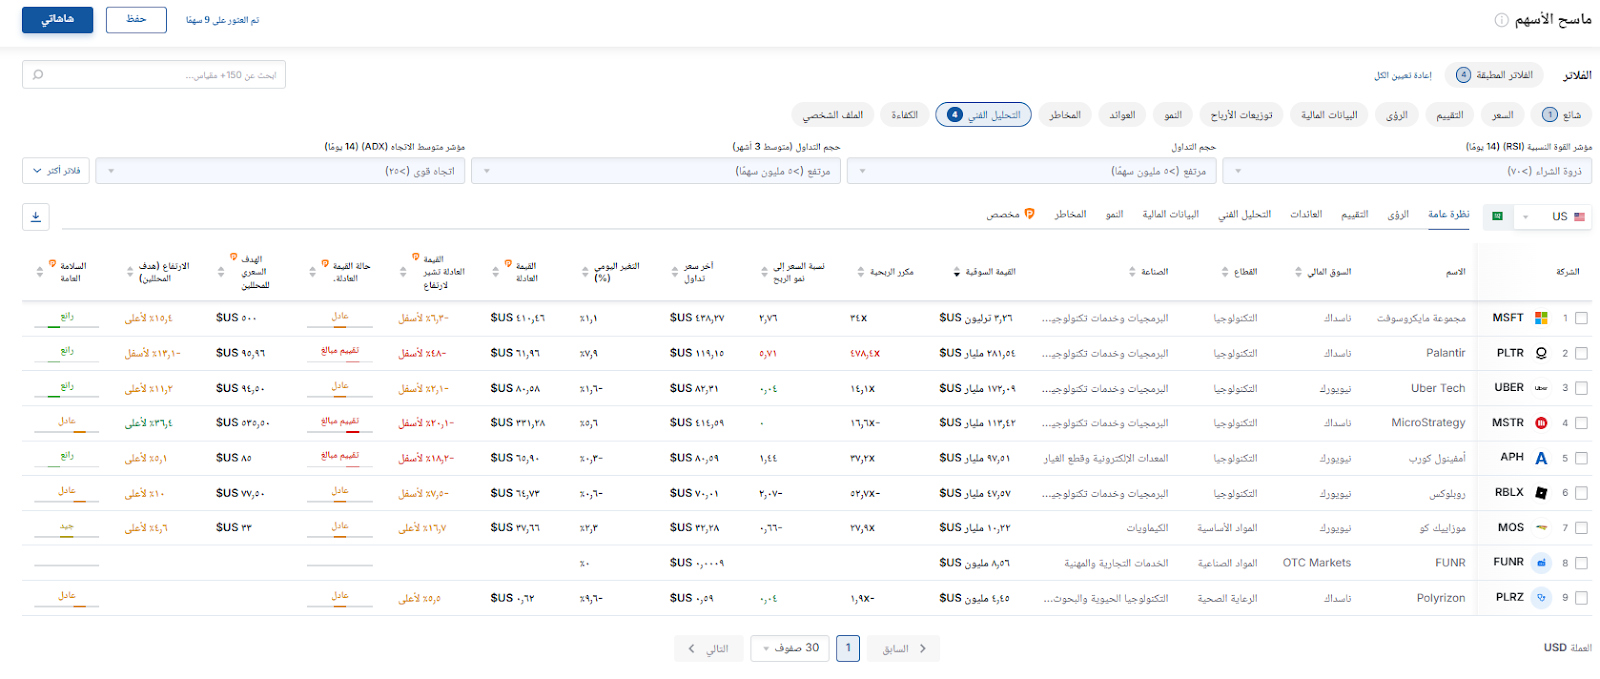Open the Palantir company name link

pos(1445,353)
